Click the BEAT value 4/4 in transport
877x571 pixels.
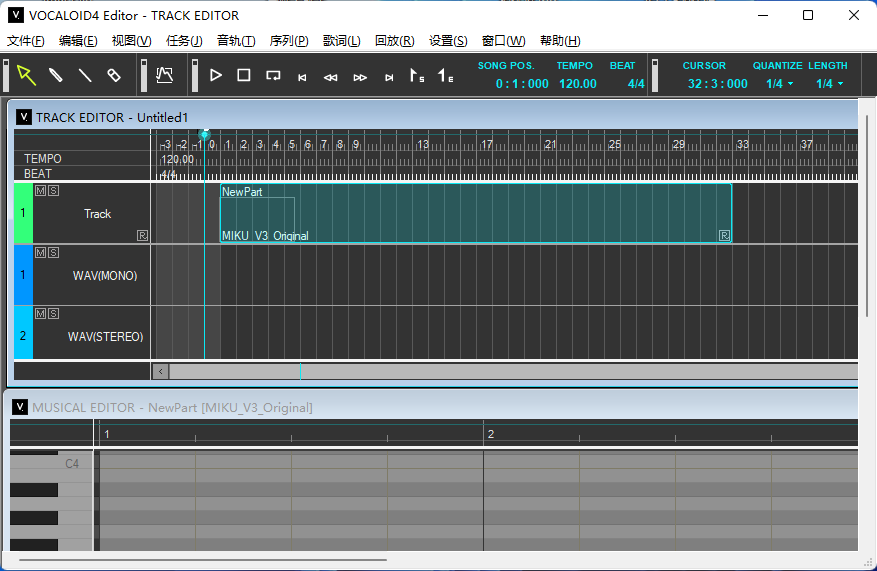(636, 84)
